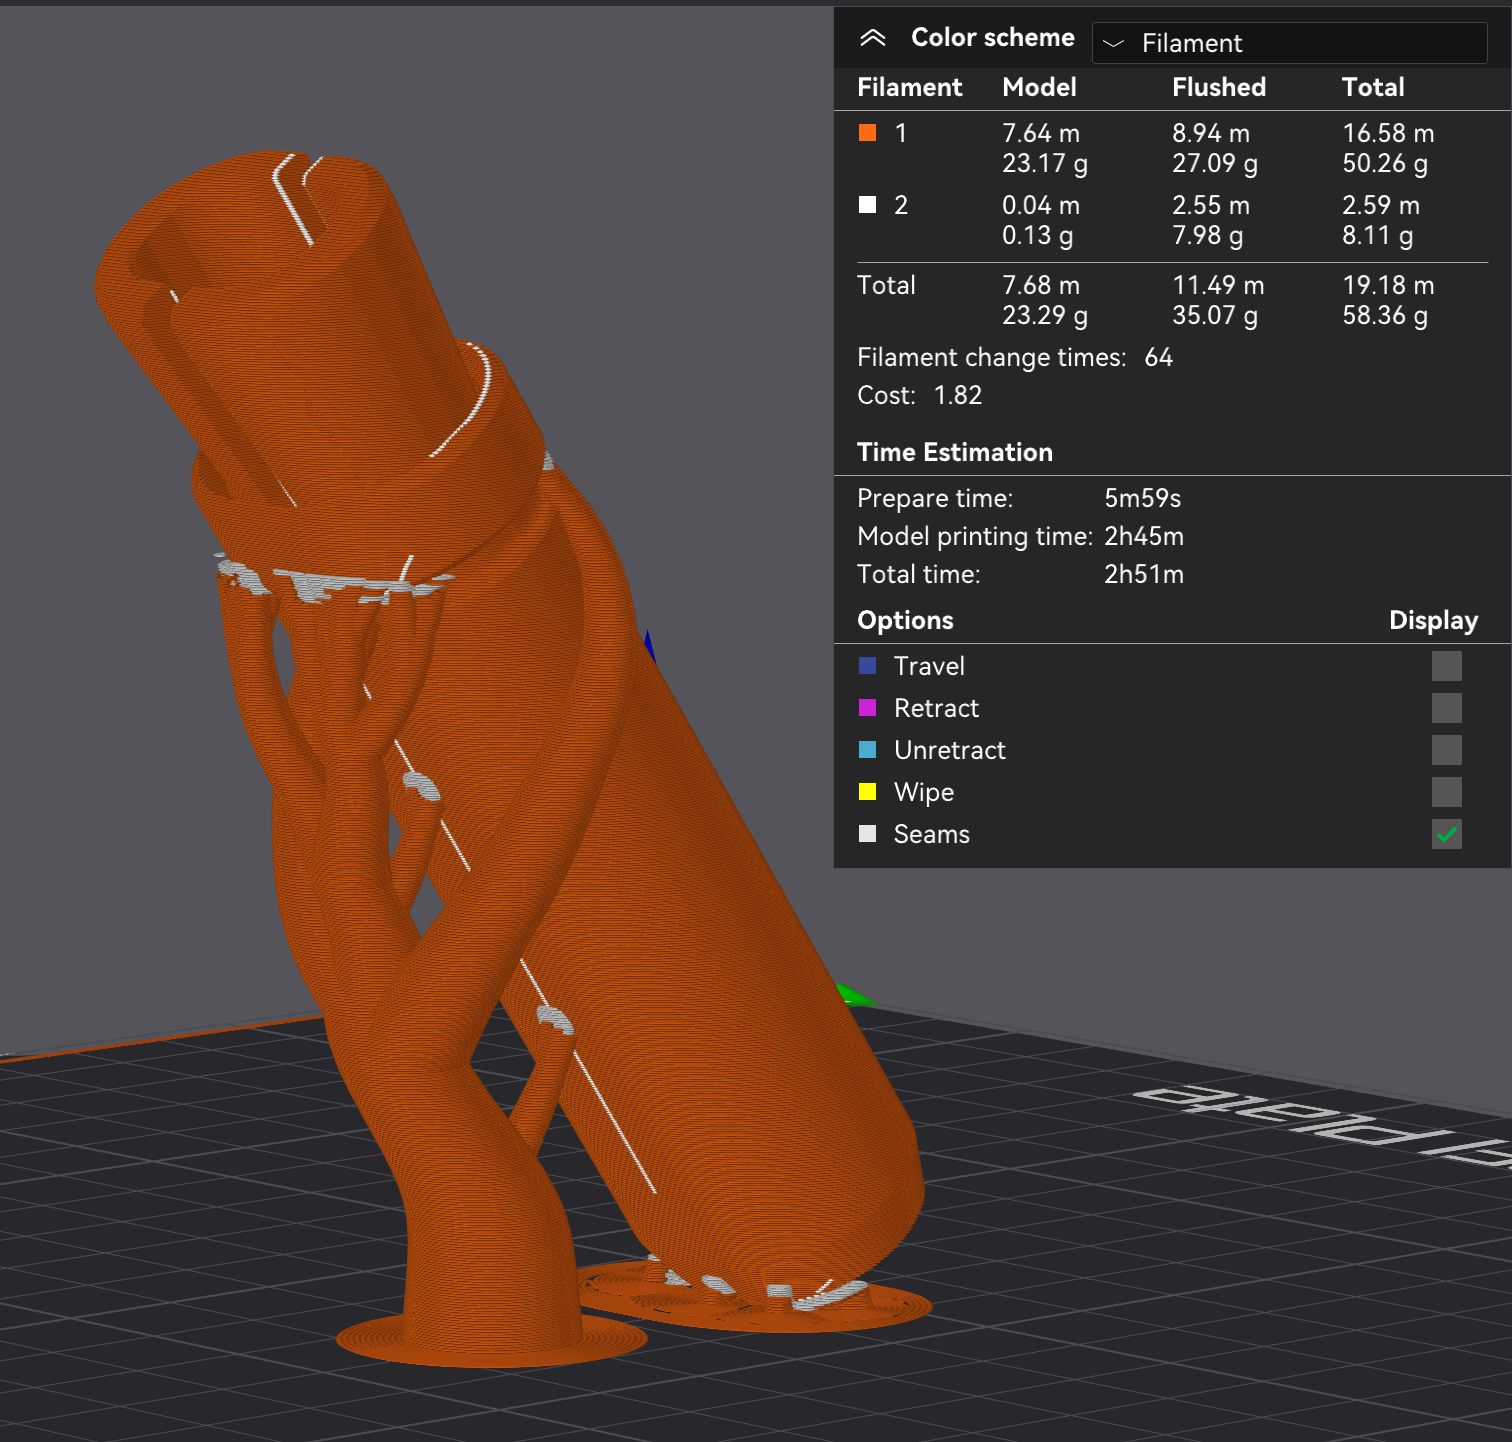The height and width of the screenshot is (1442, 1512).
Task: Enable the Travel display checkbox
Action: click(x=1446, y=666)
